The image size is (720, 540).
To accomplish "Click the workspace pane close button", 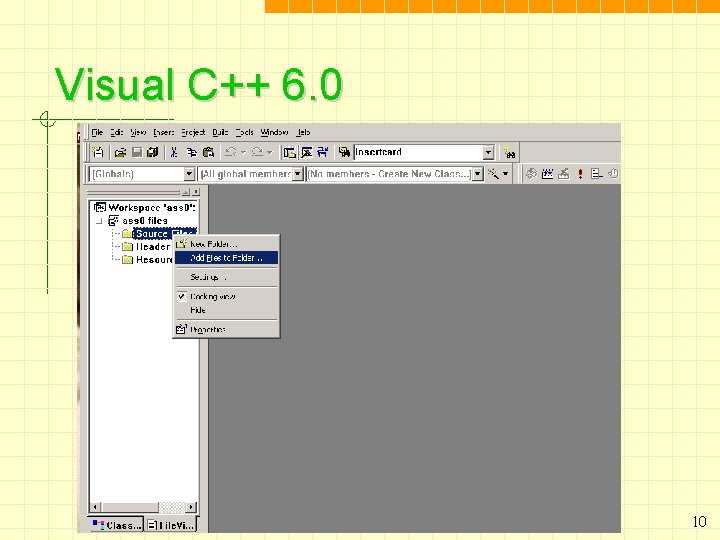I will [196, 192].
